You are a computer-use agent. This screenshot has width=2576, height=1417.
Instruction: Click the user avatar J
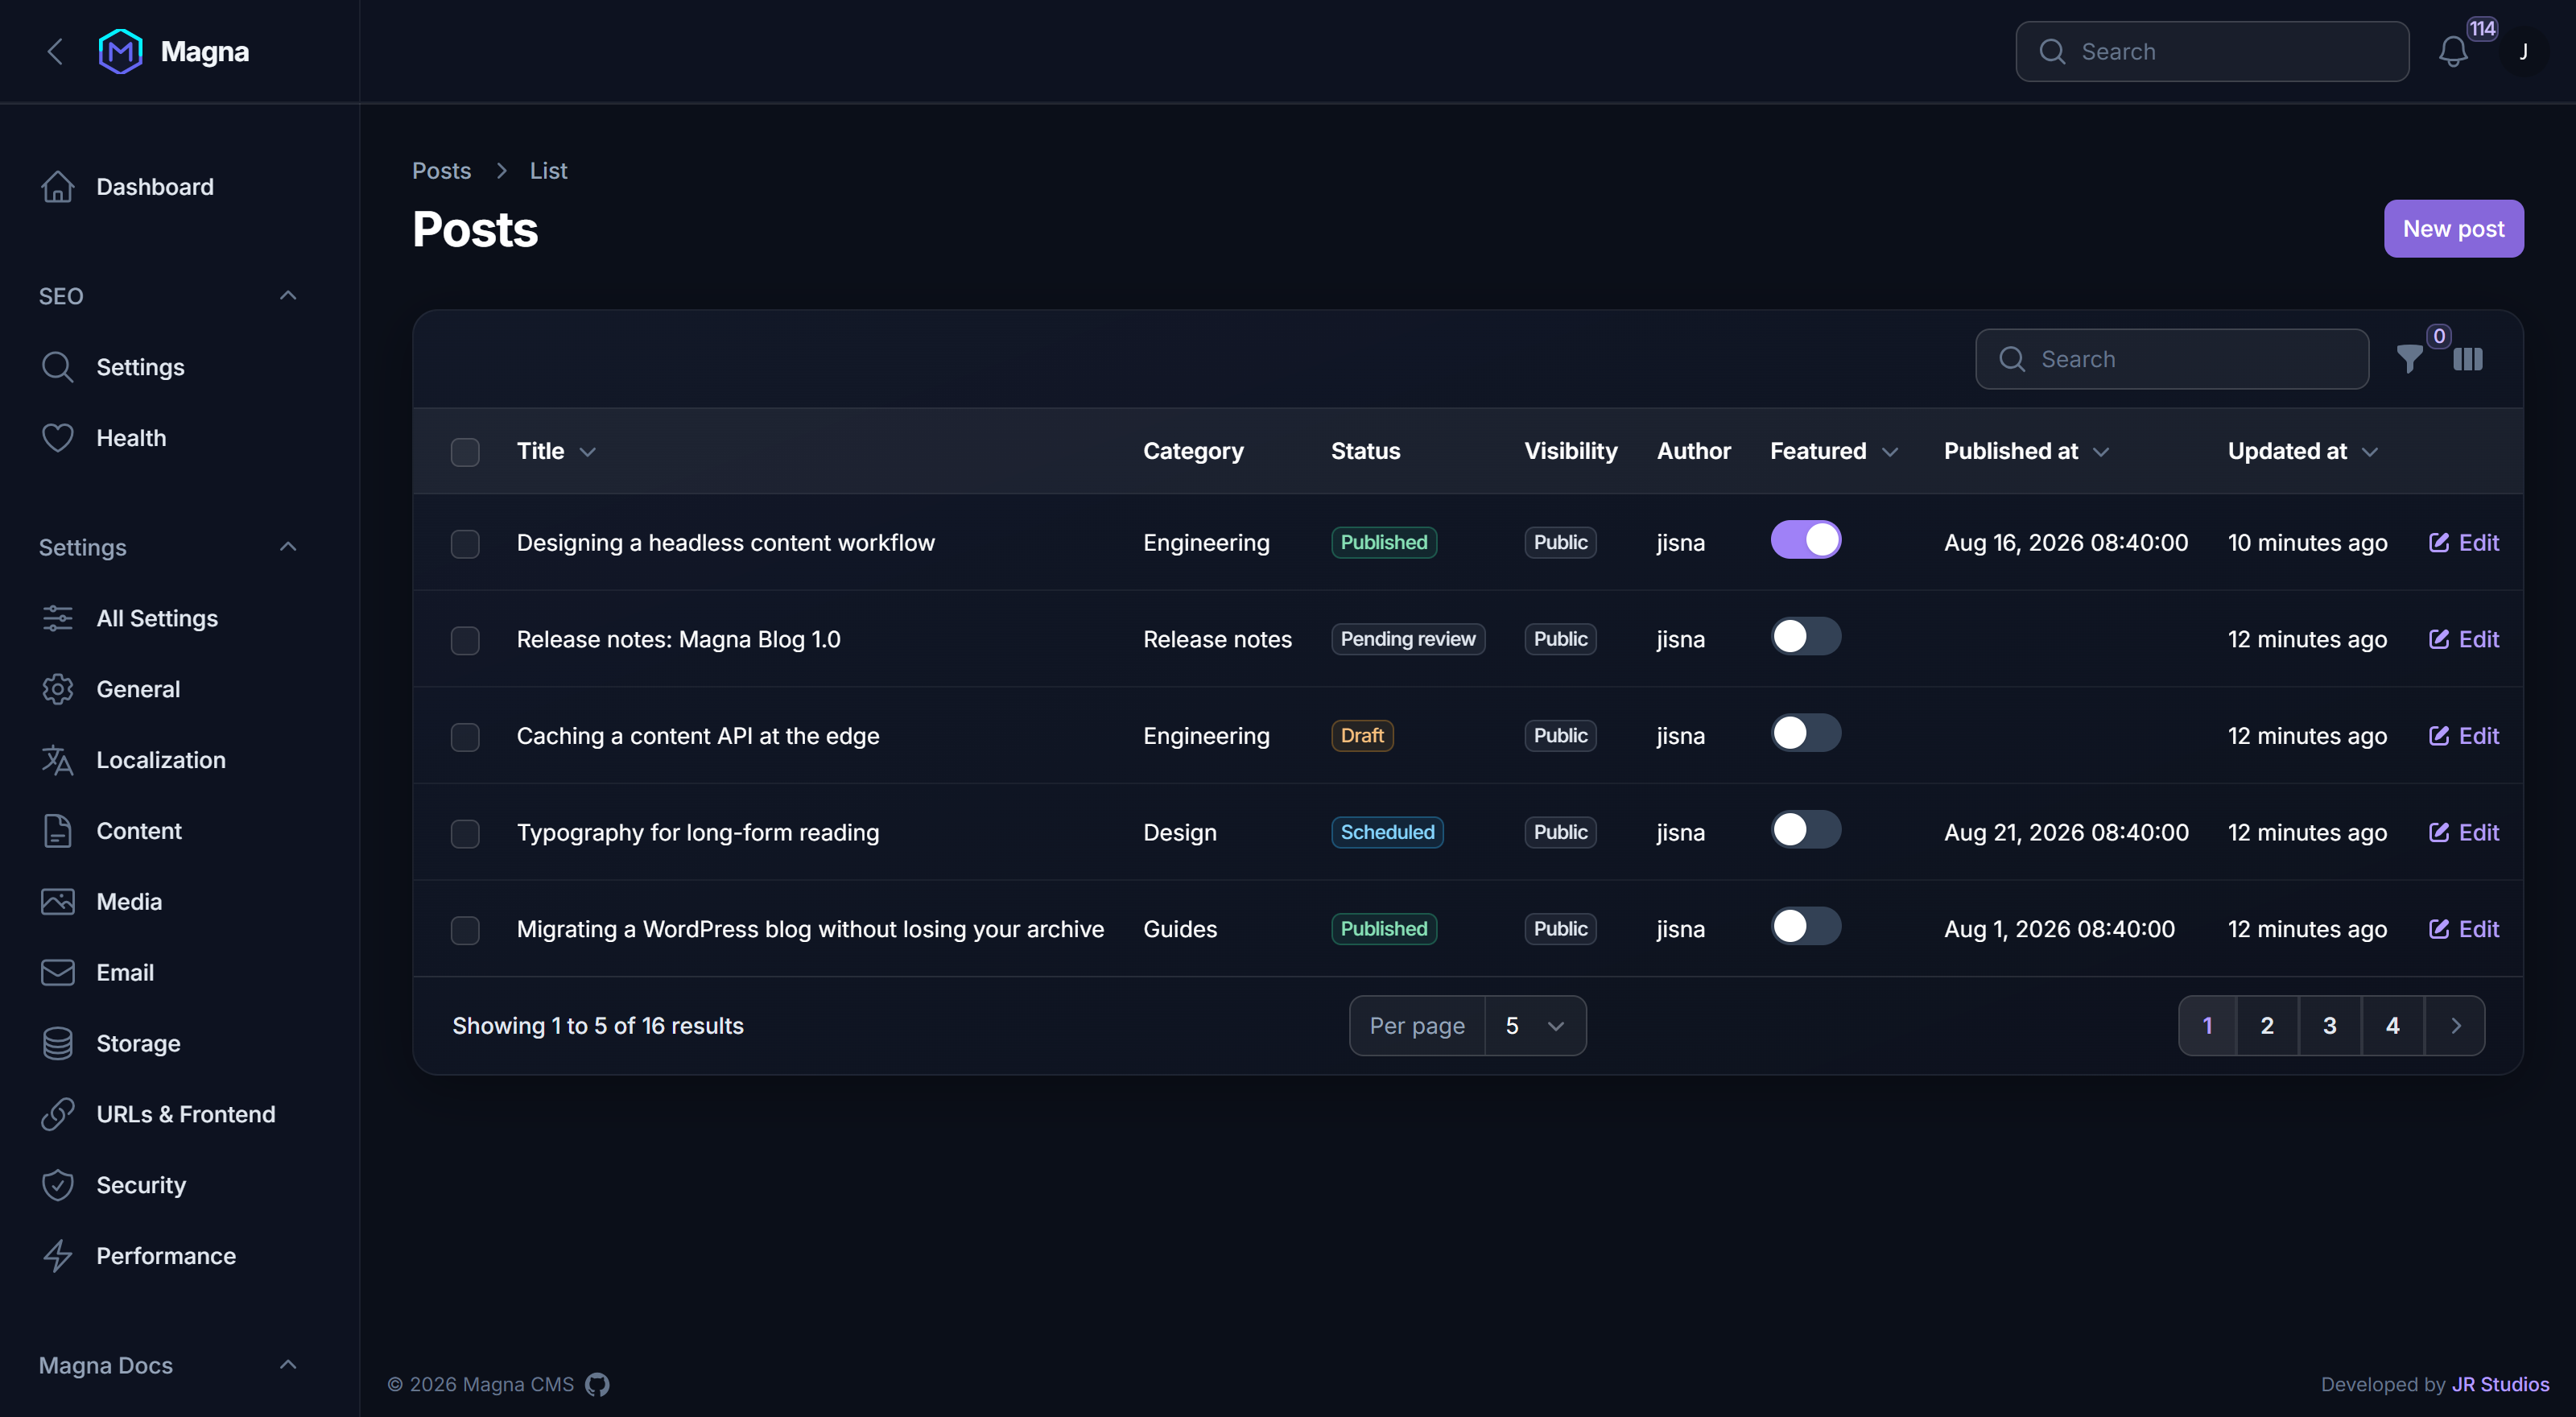[2523, 52]
